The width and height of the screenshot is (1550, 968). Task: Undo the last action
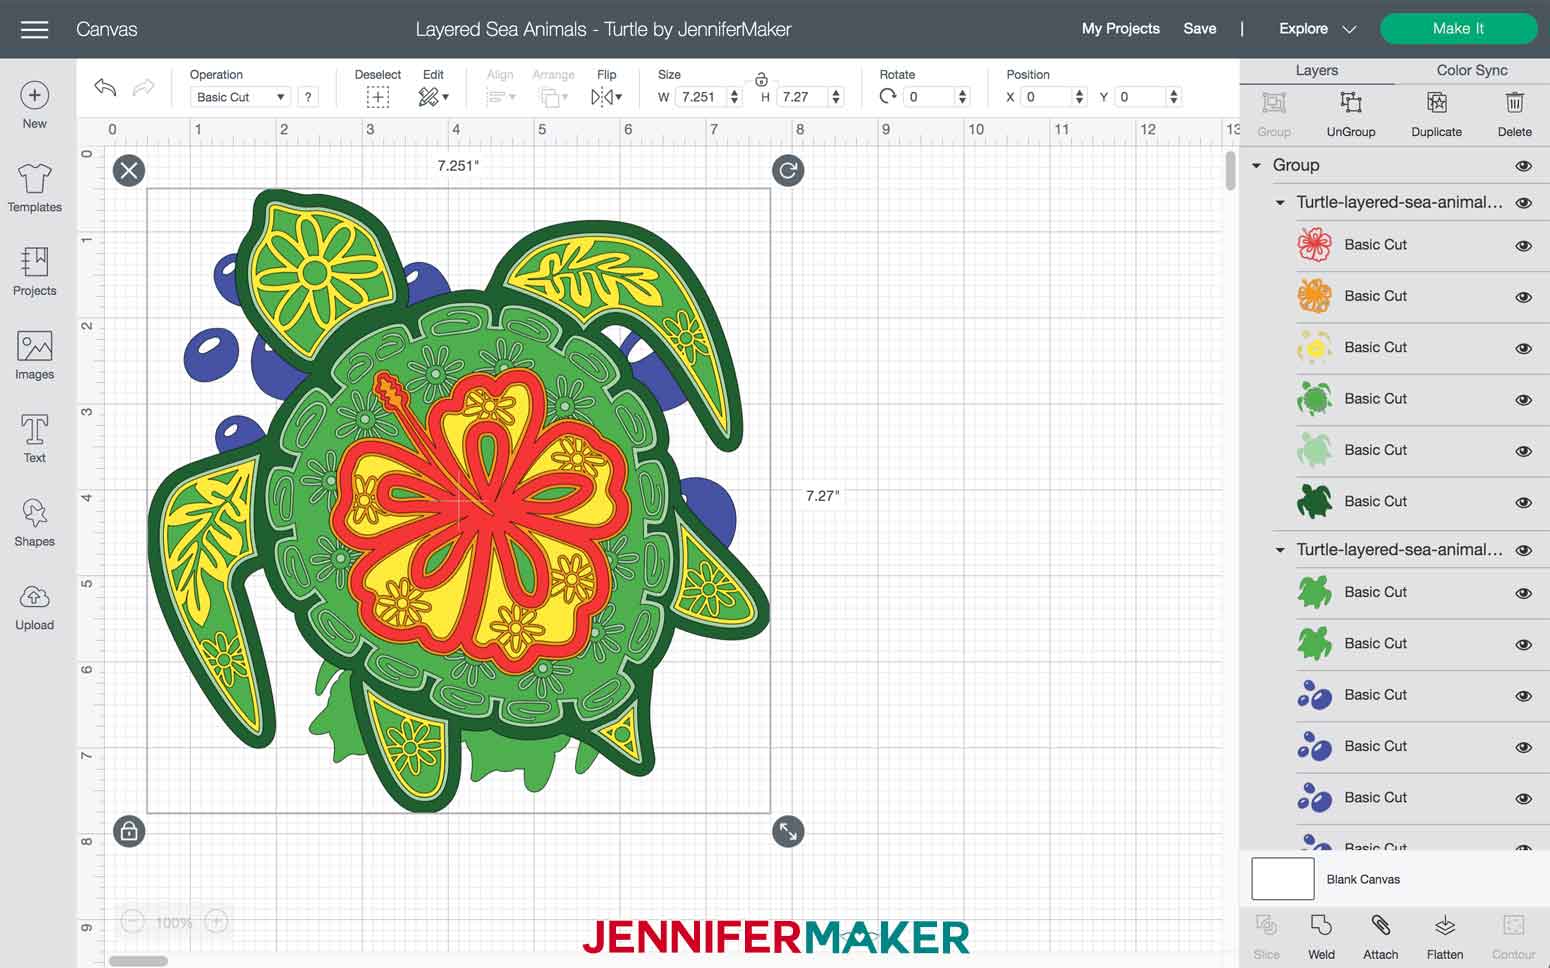coord(105,88)
